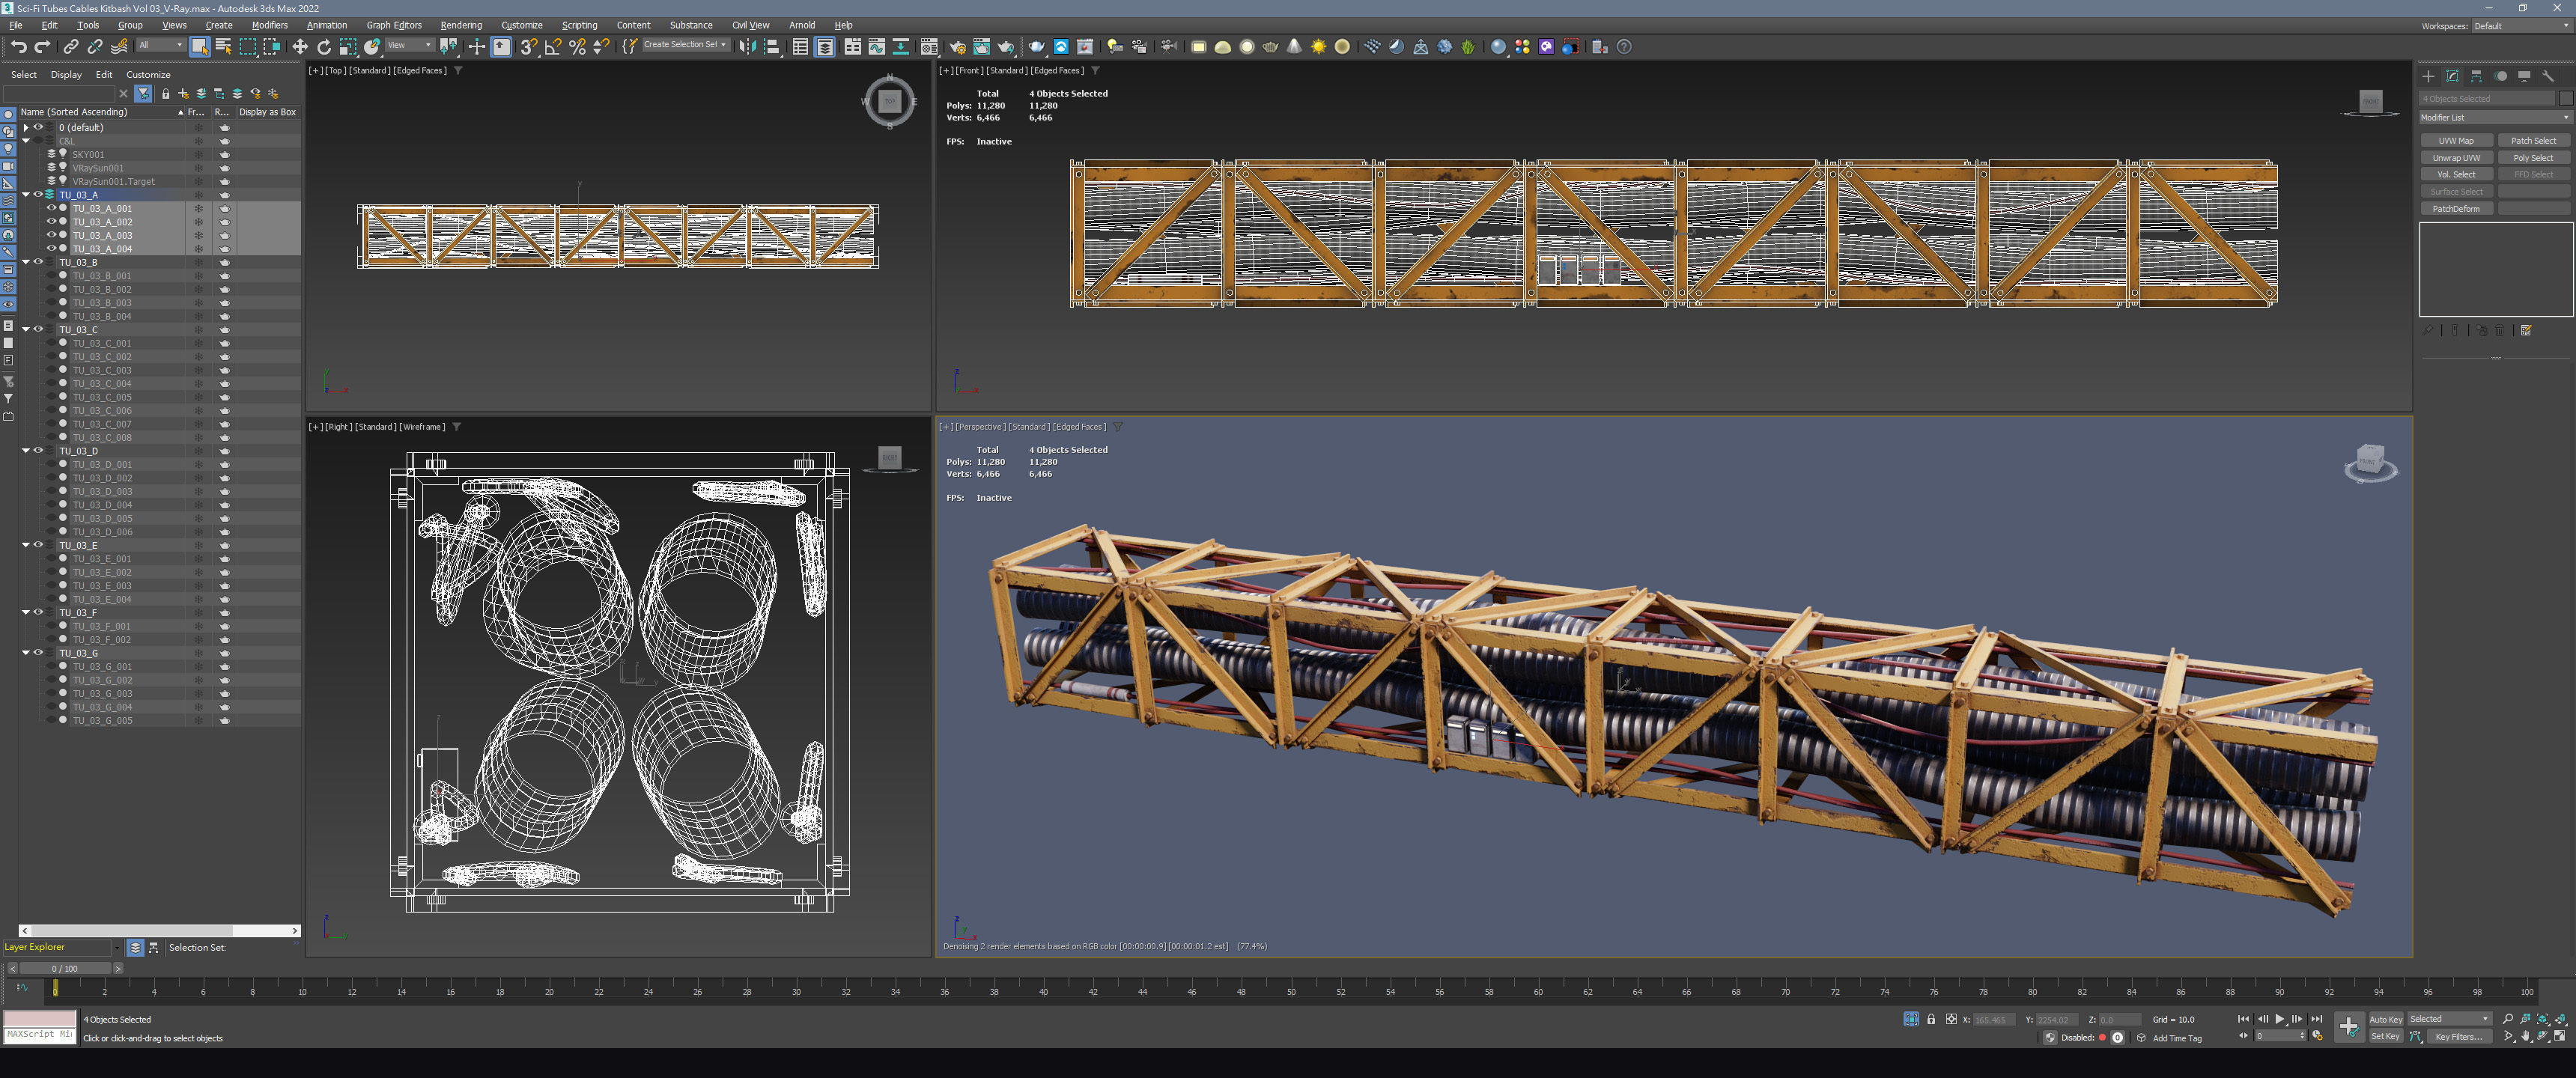This screenshot has height=1078, width=2576.
Task: Open the Rendered Frame Window icon
Action: (982, 47)
